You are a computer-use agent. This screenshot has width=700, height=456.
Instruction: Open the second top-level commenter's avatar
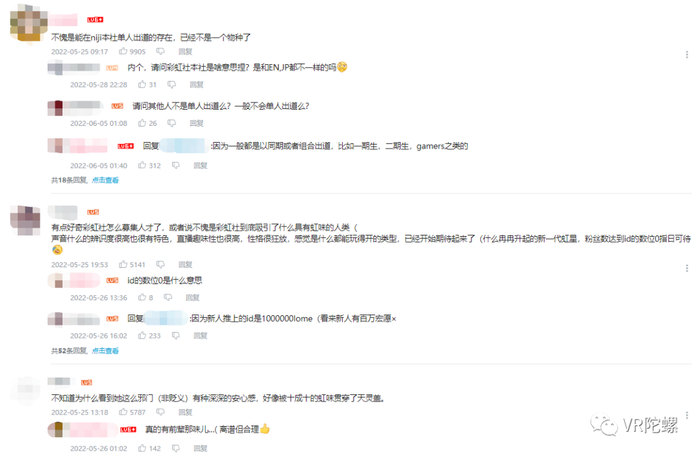25,220
